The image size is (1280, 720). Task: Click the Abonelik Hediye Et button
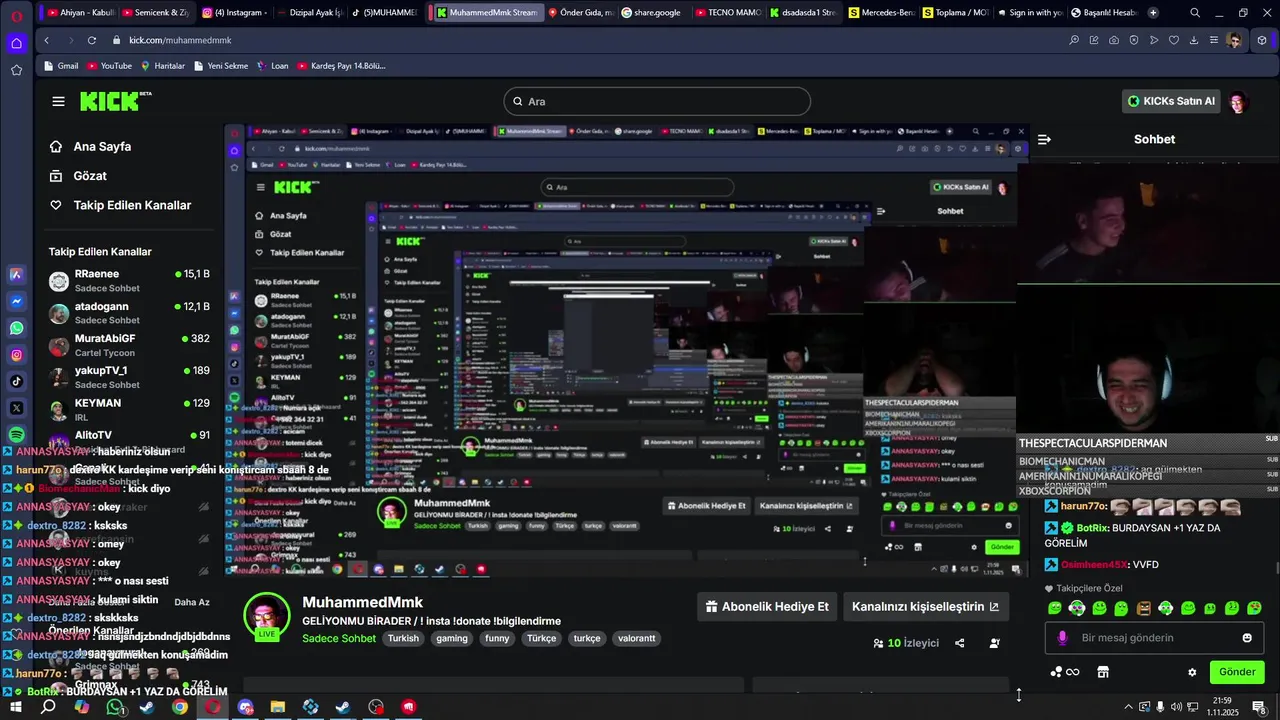[x=767, y=607]
